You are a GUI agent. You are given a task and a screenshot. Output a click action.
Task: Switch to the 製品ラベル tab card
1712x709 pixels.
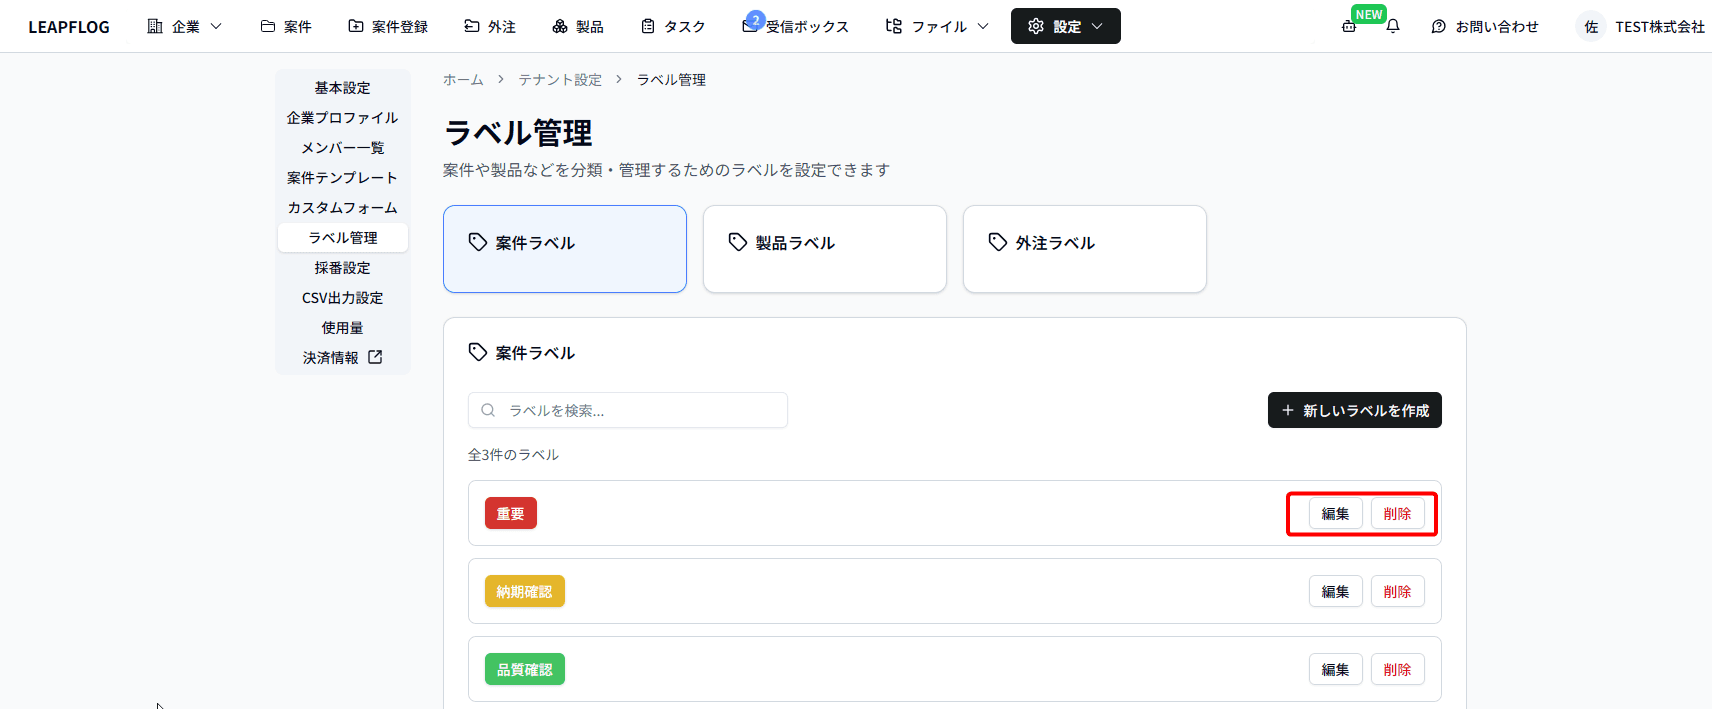point(825,249)
